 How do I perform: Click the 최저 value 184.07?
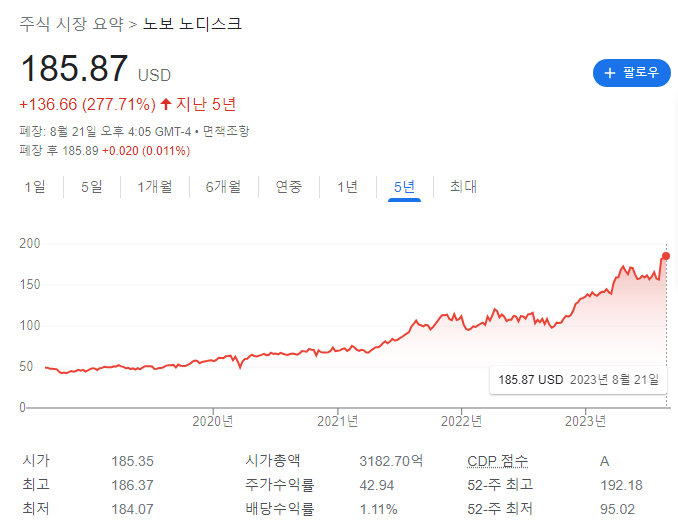click(132, 509)
